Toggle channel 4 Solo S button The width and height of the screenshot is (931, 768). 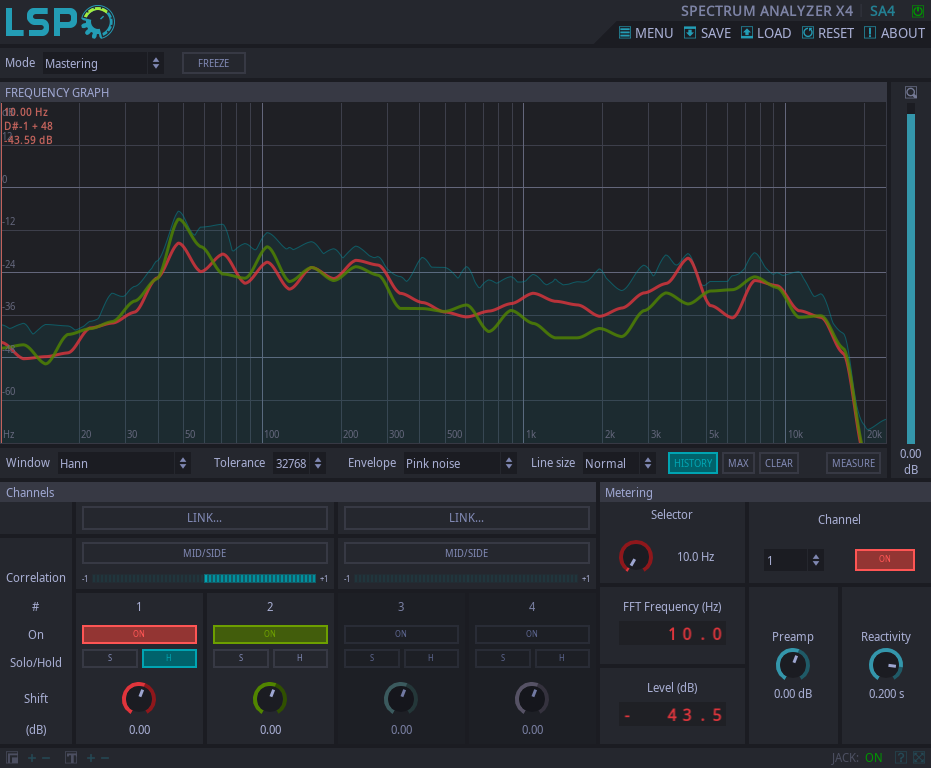[503, 658]
